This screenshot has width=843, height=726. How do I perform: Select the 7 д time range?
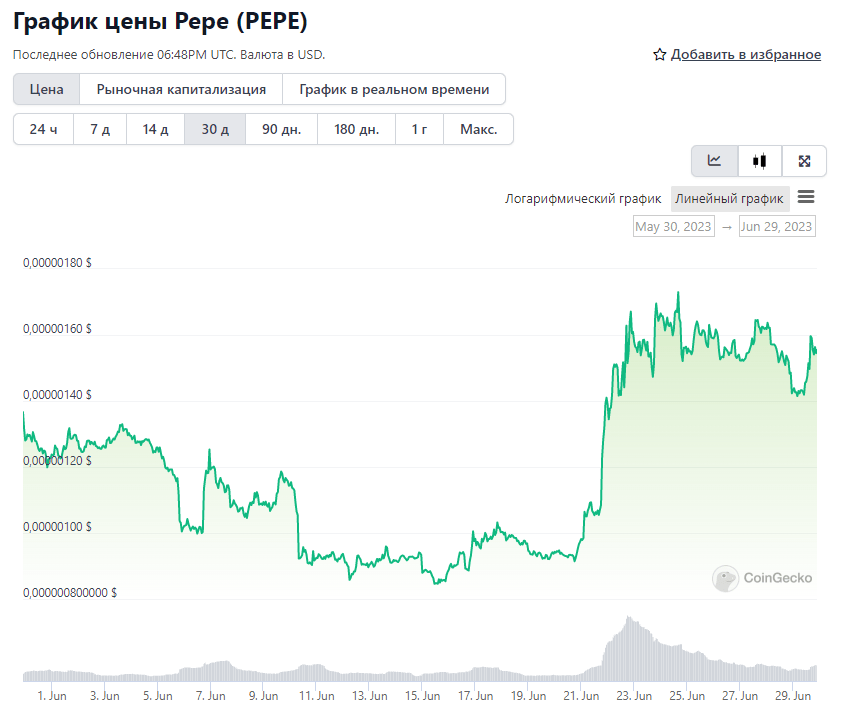(x=100, y=129)
